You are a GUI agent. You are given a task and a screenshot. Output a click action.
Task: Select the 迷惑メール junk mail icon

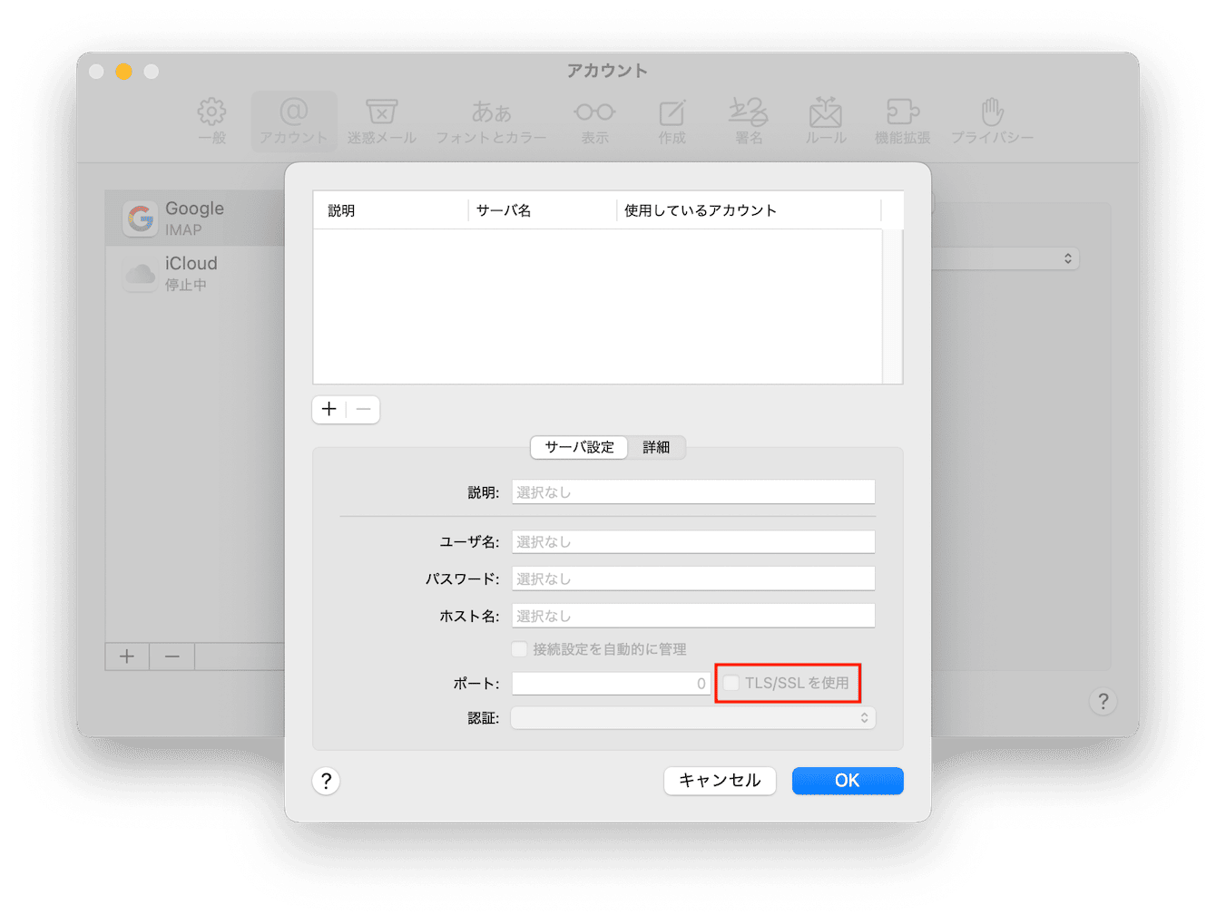tap(381, 112)
